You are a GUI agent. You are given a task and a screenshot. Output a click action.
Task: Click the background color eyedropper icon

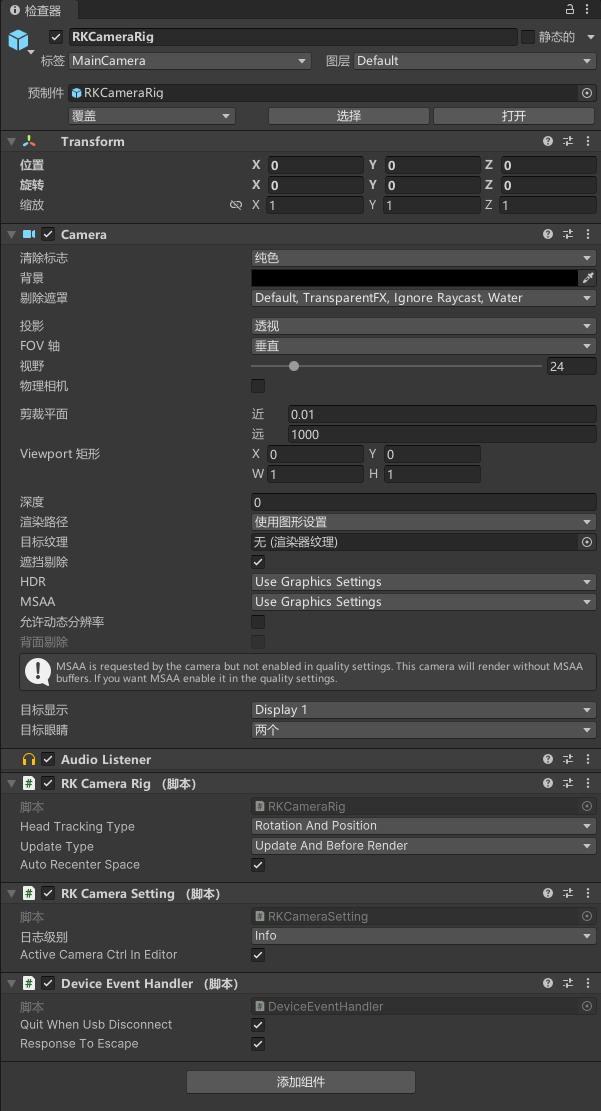tap(588, 278)
